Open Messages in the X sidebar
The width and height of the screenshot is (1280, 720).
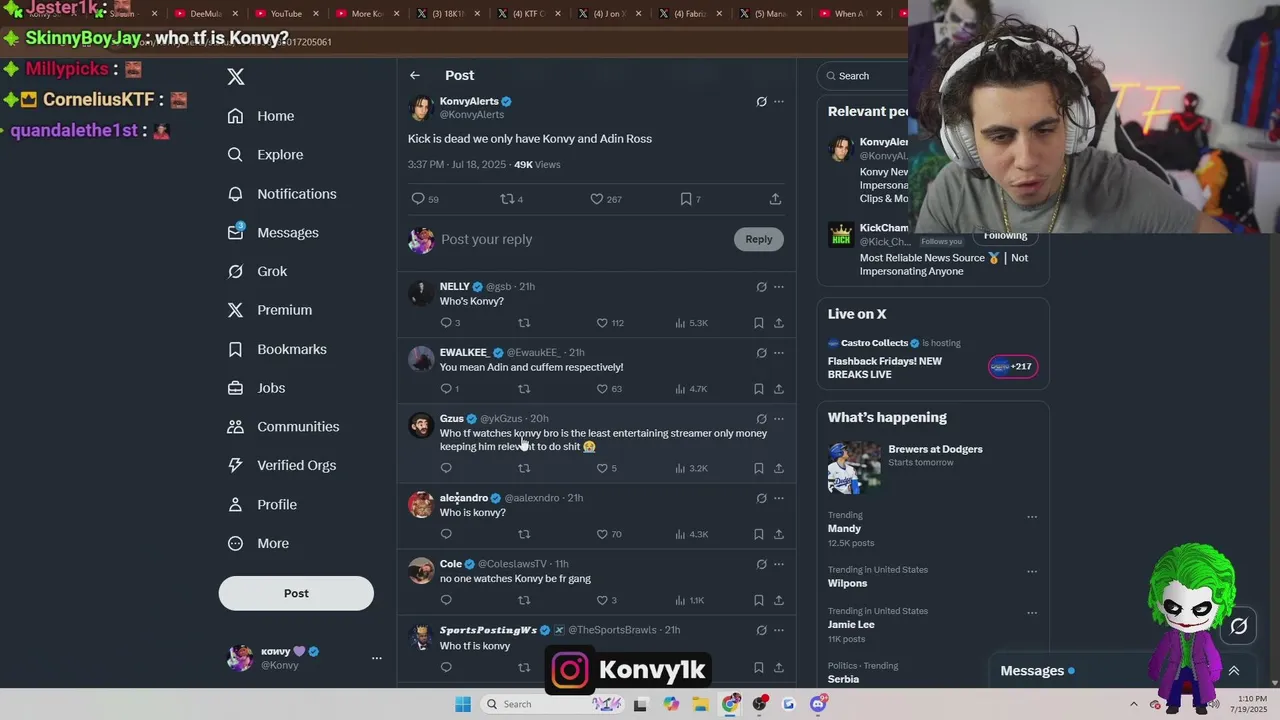point(273,233)
